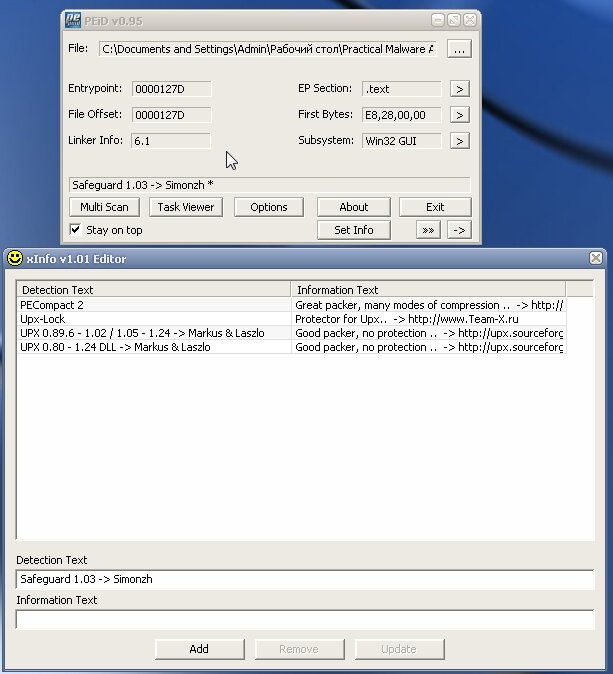Open file browse button with ellipsis
Viewport: 613px width, 674px height.
click(458, 49)
